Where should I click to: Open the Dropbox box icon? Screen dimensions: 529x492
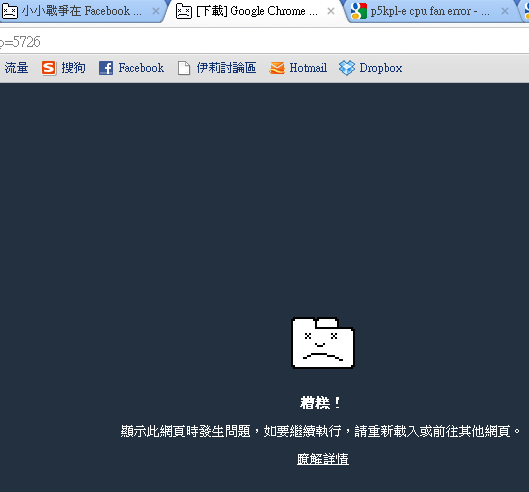click(347, 68)
